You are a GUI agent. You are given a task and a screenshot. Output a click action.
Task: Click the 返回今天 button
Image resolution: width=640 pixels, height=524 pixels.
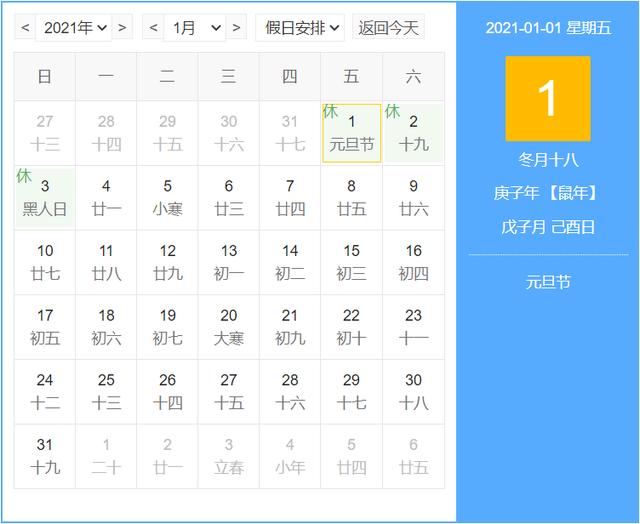(x=389, y=27)
